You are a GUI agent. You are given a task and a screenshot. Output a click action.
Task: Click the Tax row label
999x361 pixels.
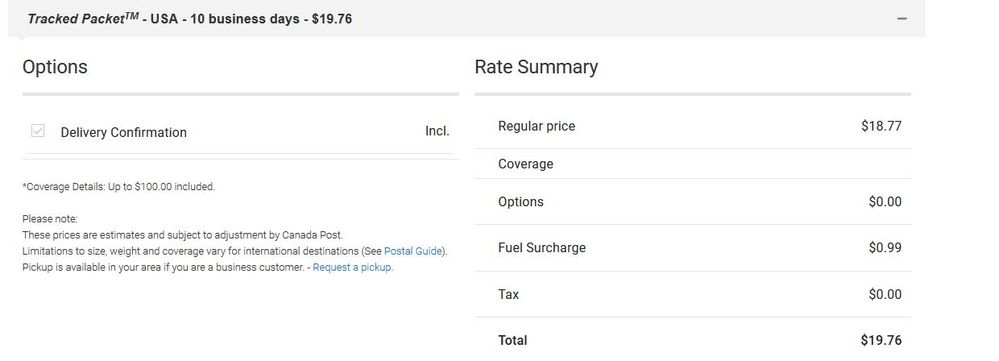coord(508,294)
